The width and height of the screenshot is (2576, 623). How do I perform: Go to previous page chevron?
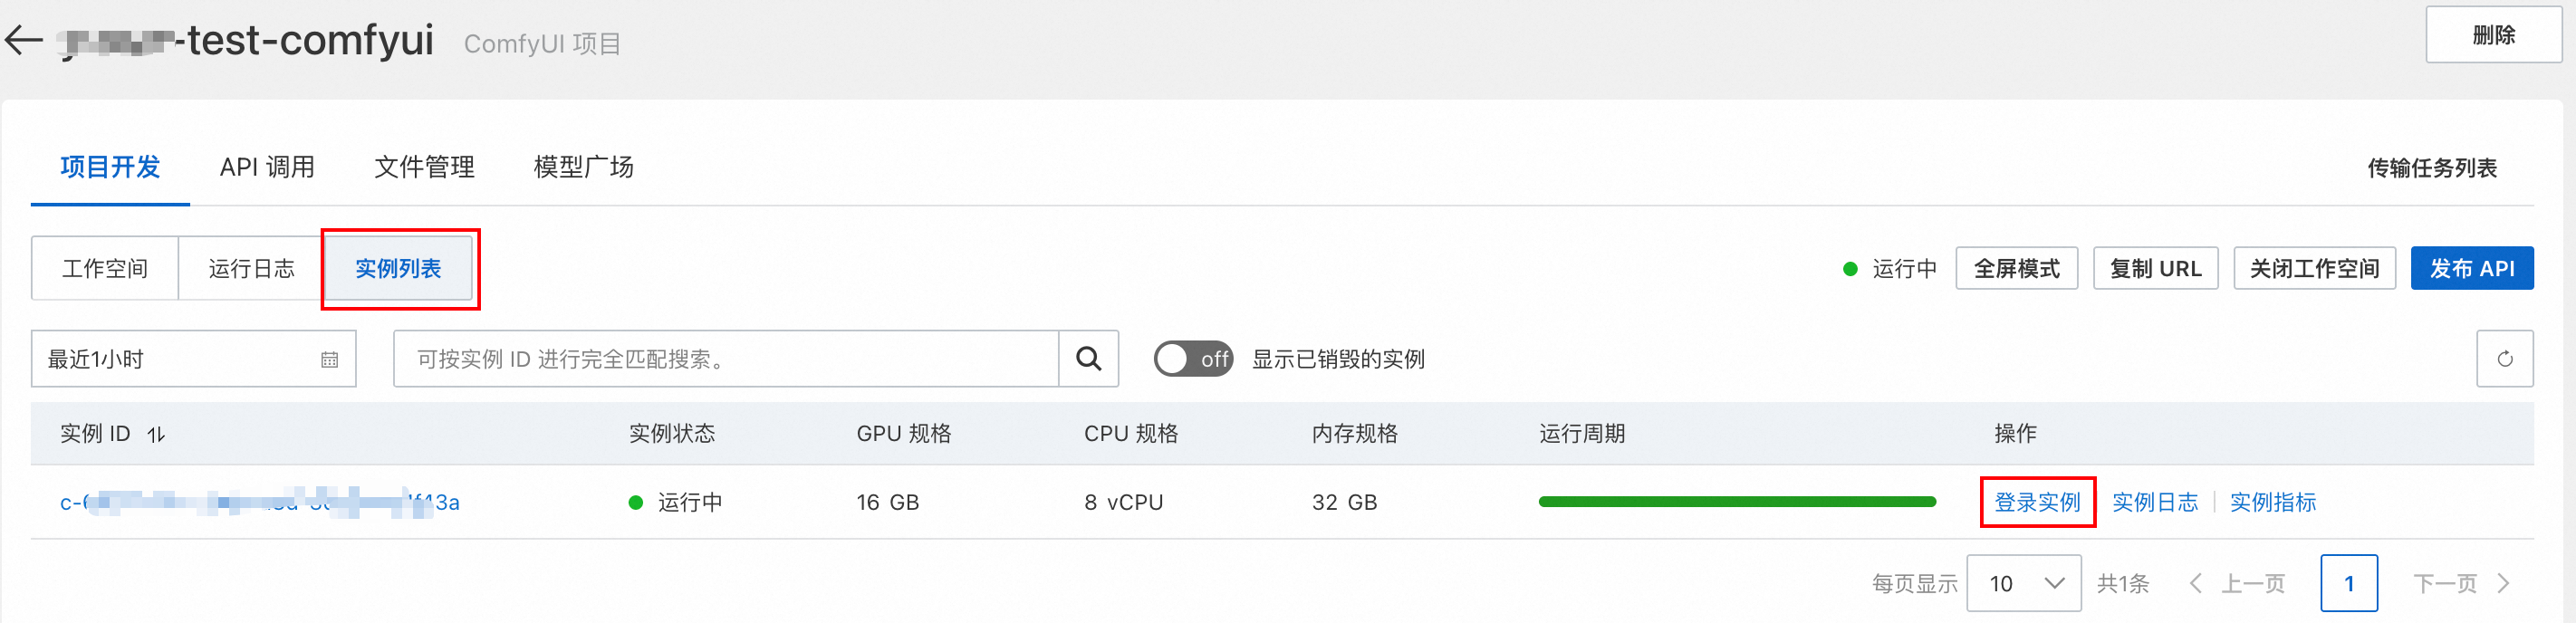click(x=2196, y=583)
